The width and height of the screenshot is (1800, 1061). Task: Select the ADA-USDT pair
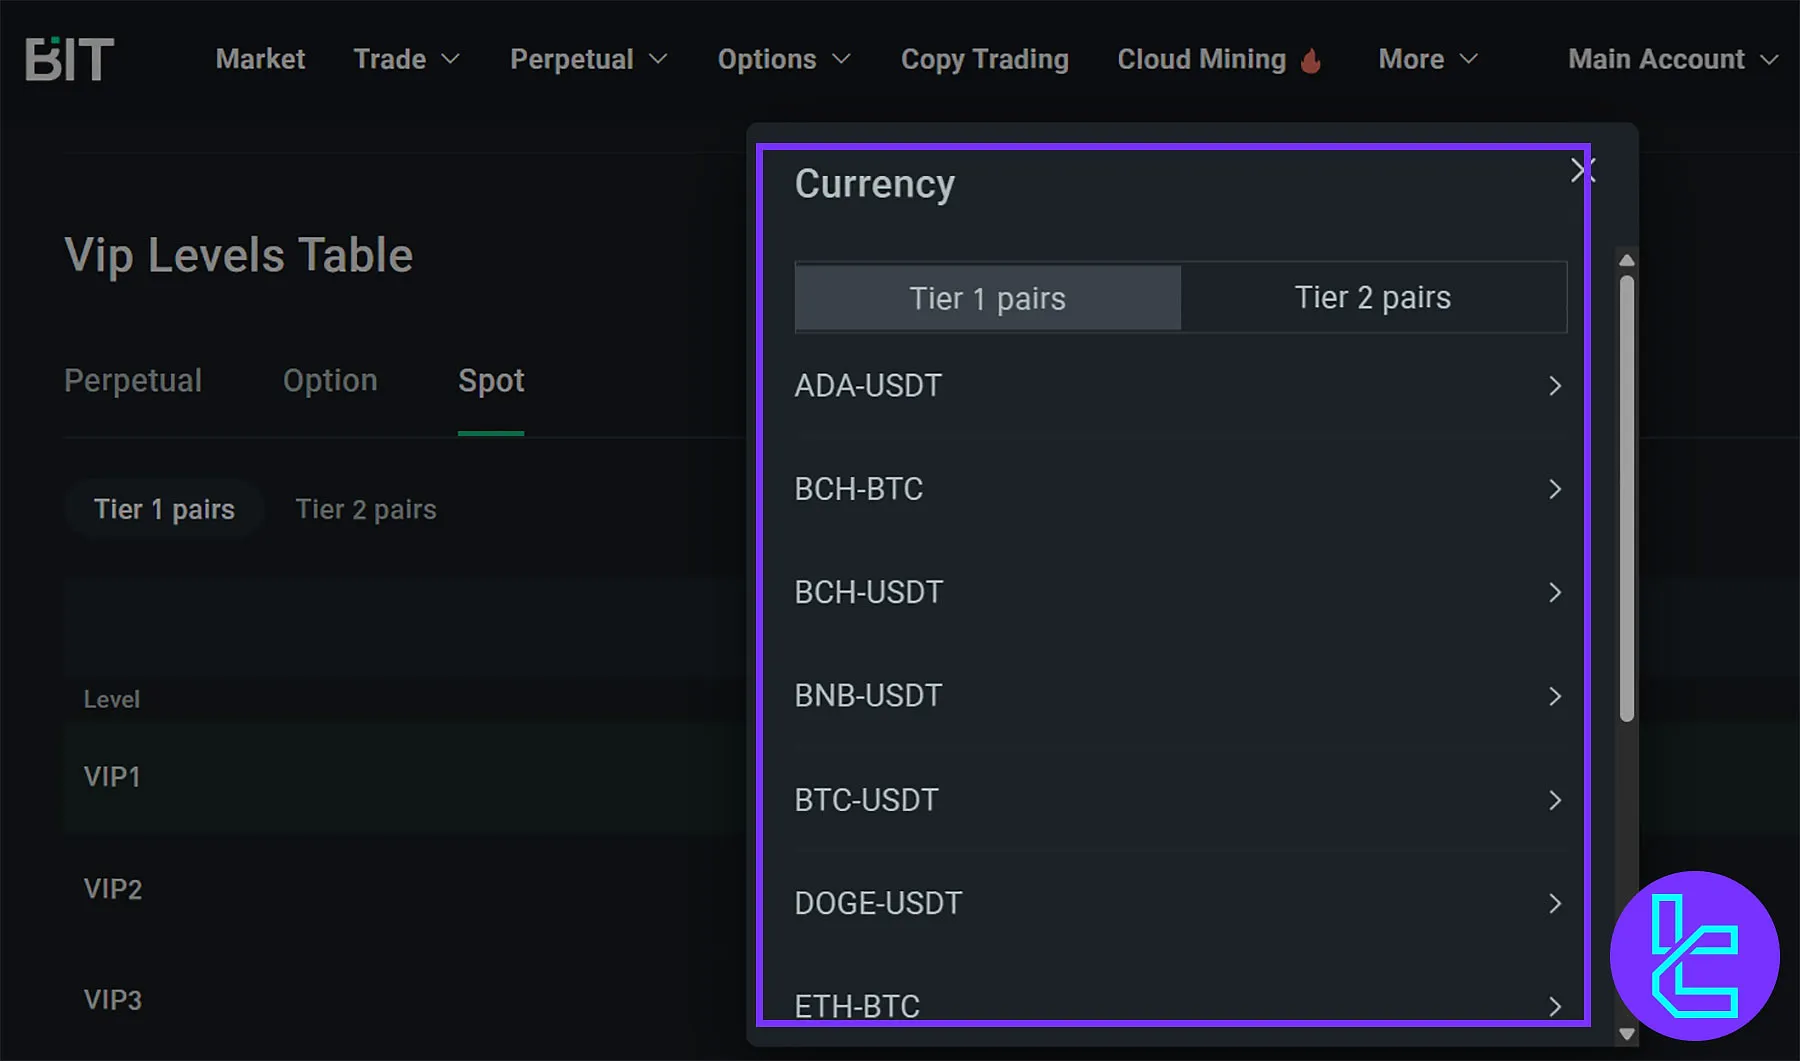1180,386
